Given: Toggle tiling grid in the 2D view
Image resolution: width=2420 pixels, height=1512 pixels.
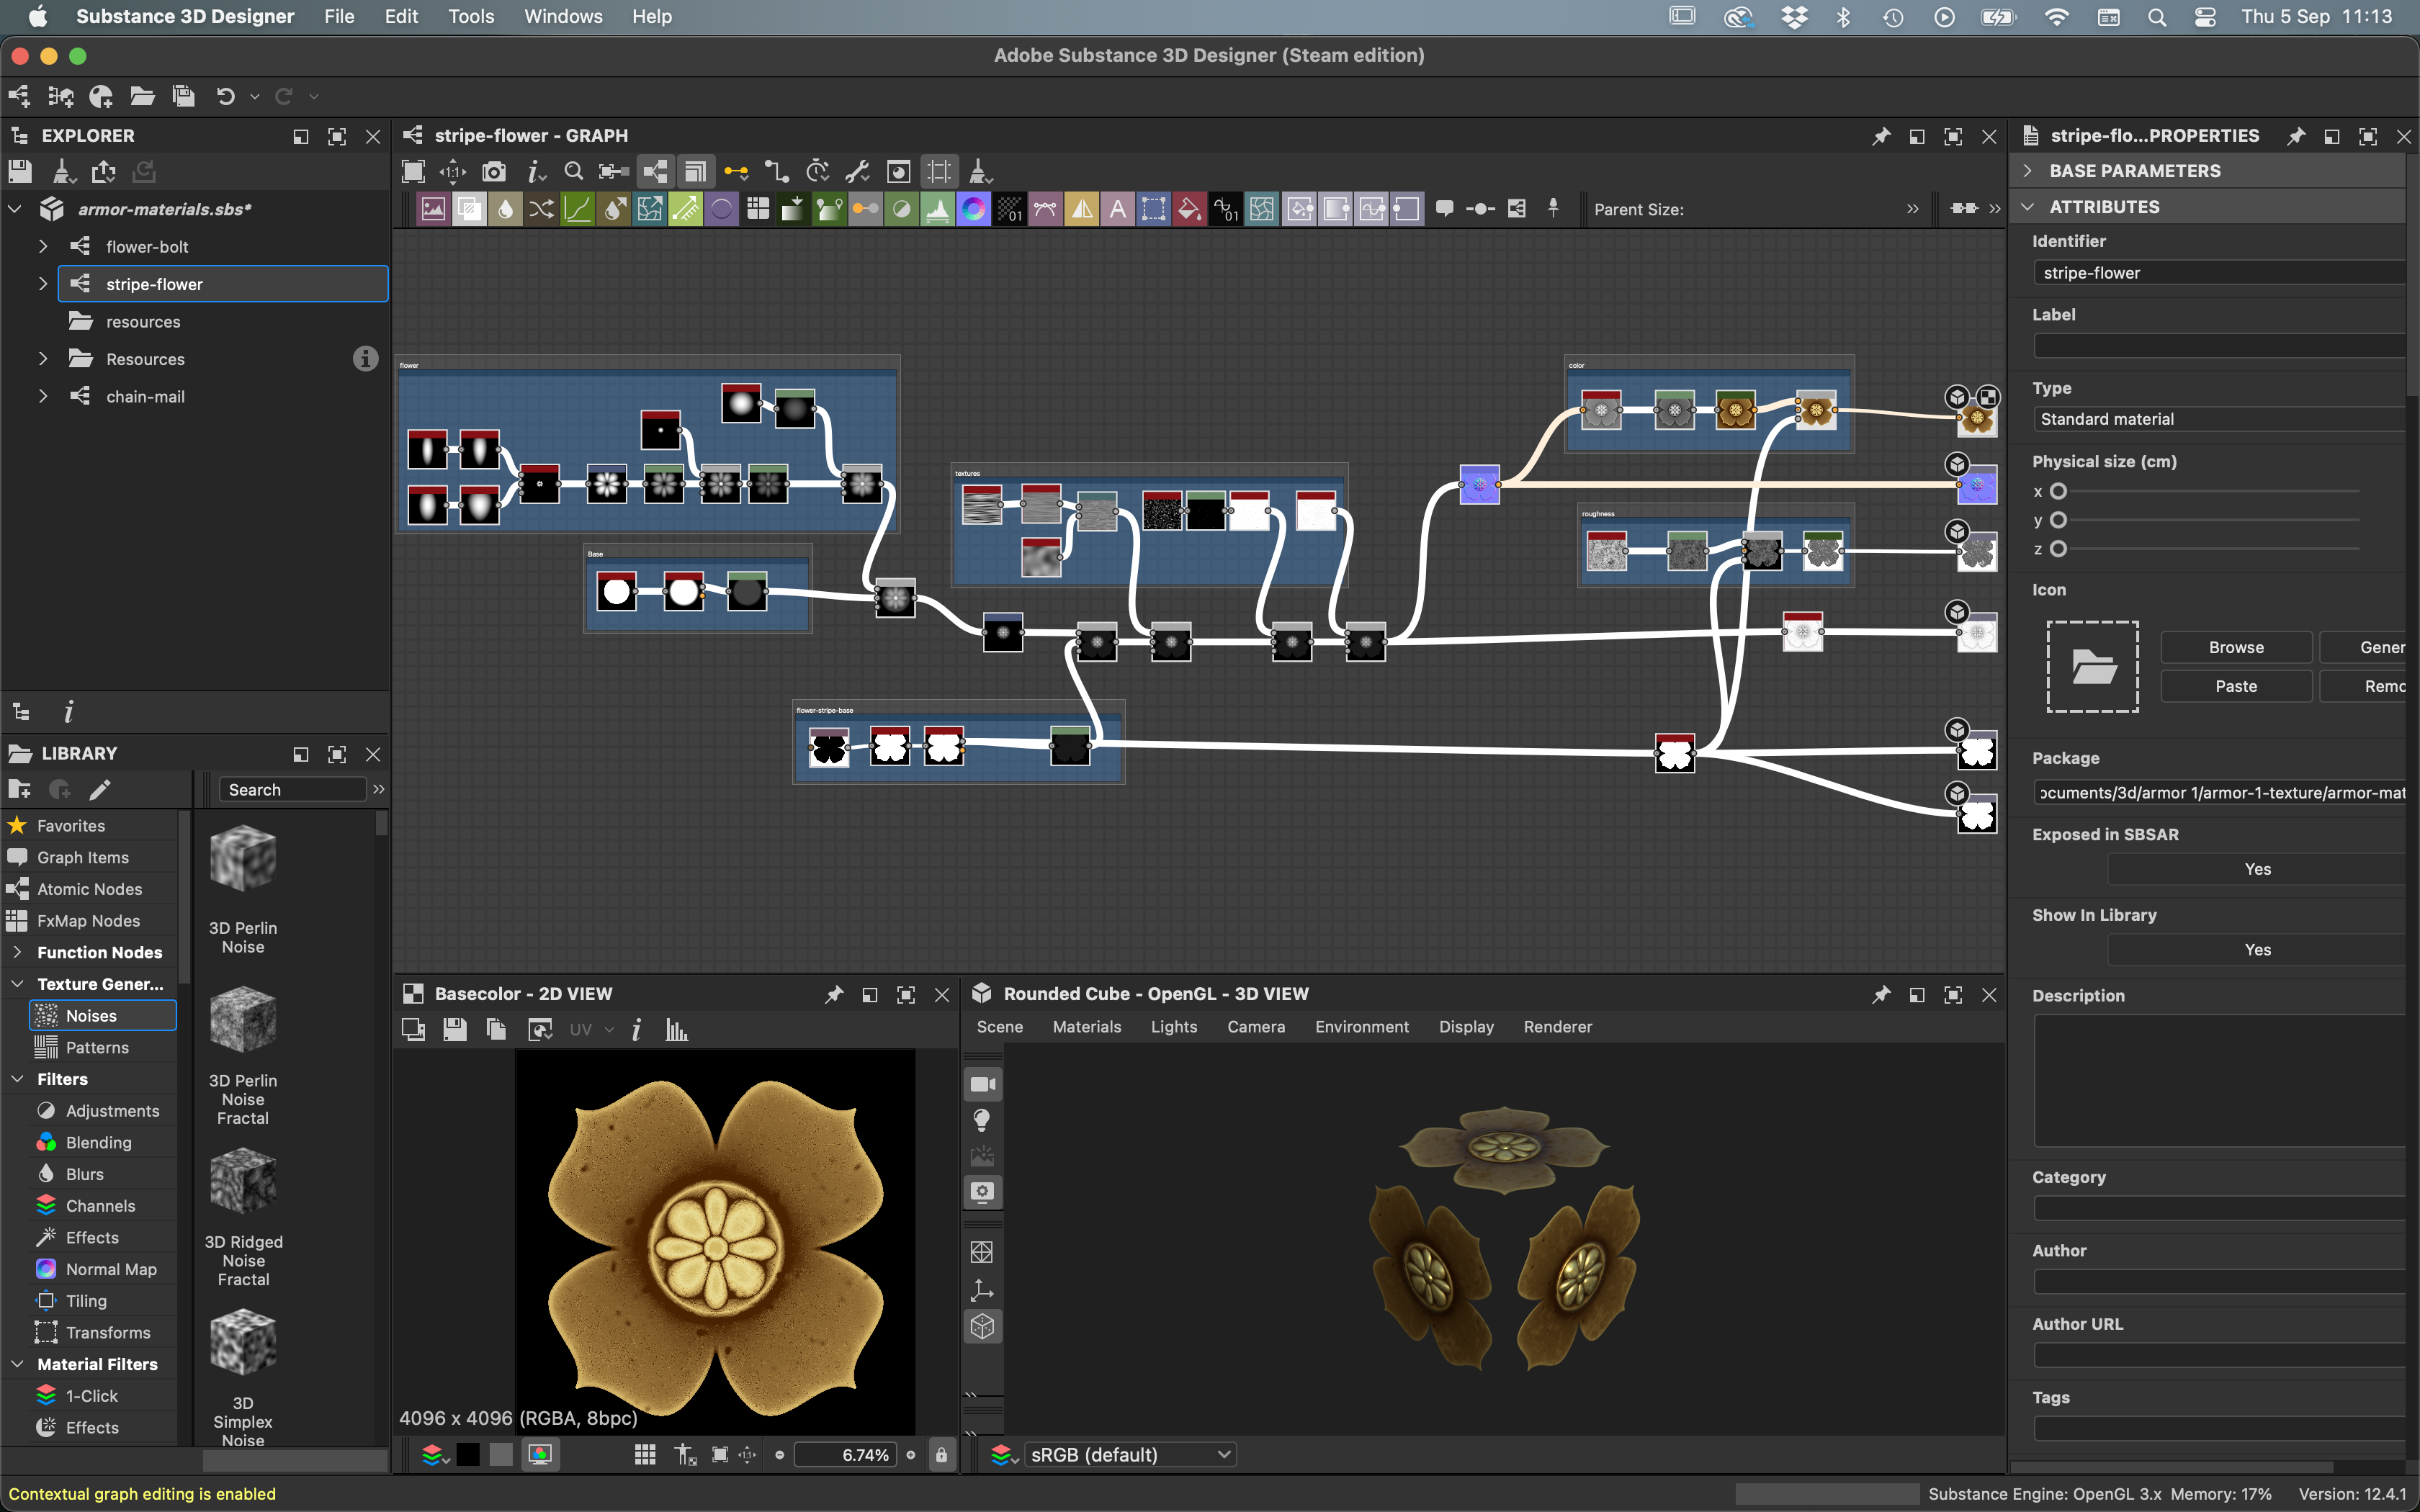Looking at the screenshot, I should click(645, 1455).
